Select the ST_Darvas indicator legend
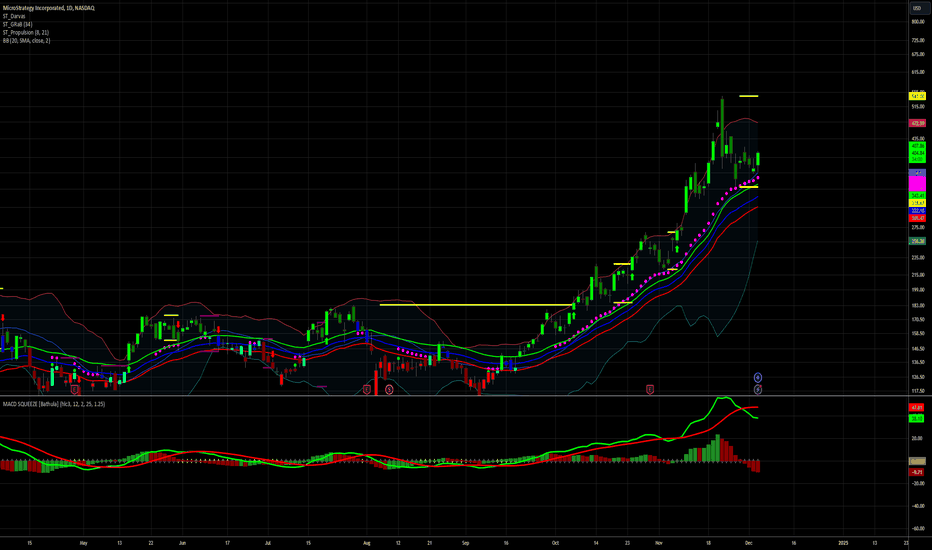This screenshot has width=932, height=550. tap(15, 17)
